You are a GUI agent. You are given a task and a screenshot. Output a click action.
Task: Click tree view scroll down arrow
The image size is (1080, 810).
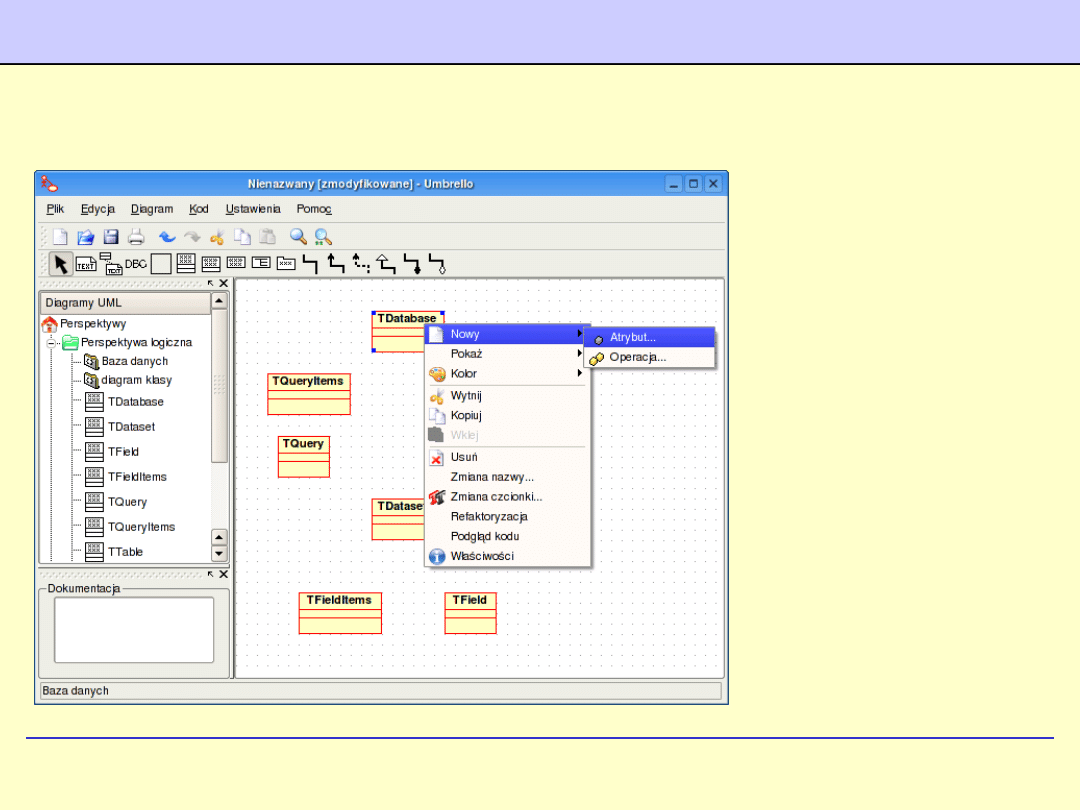click(219, 554)
